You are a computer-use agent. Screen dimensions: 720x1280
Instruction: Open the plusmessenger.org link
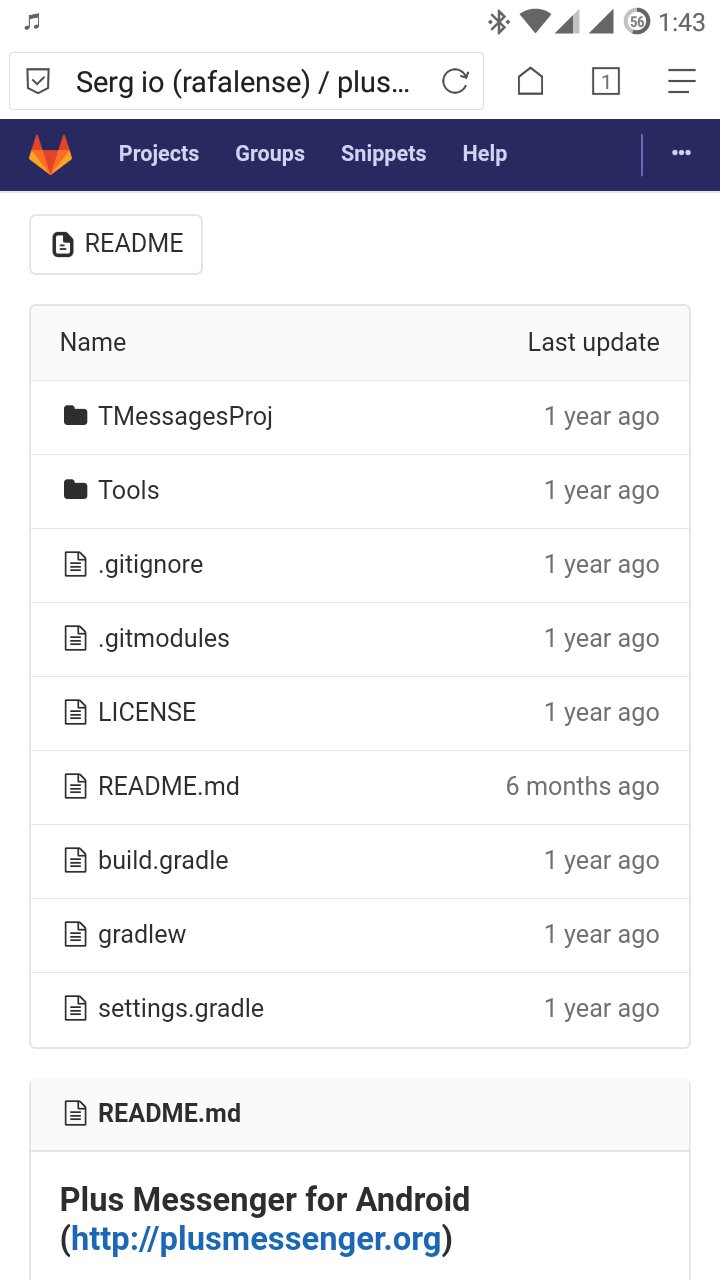click(256, 1239)
